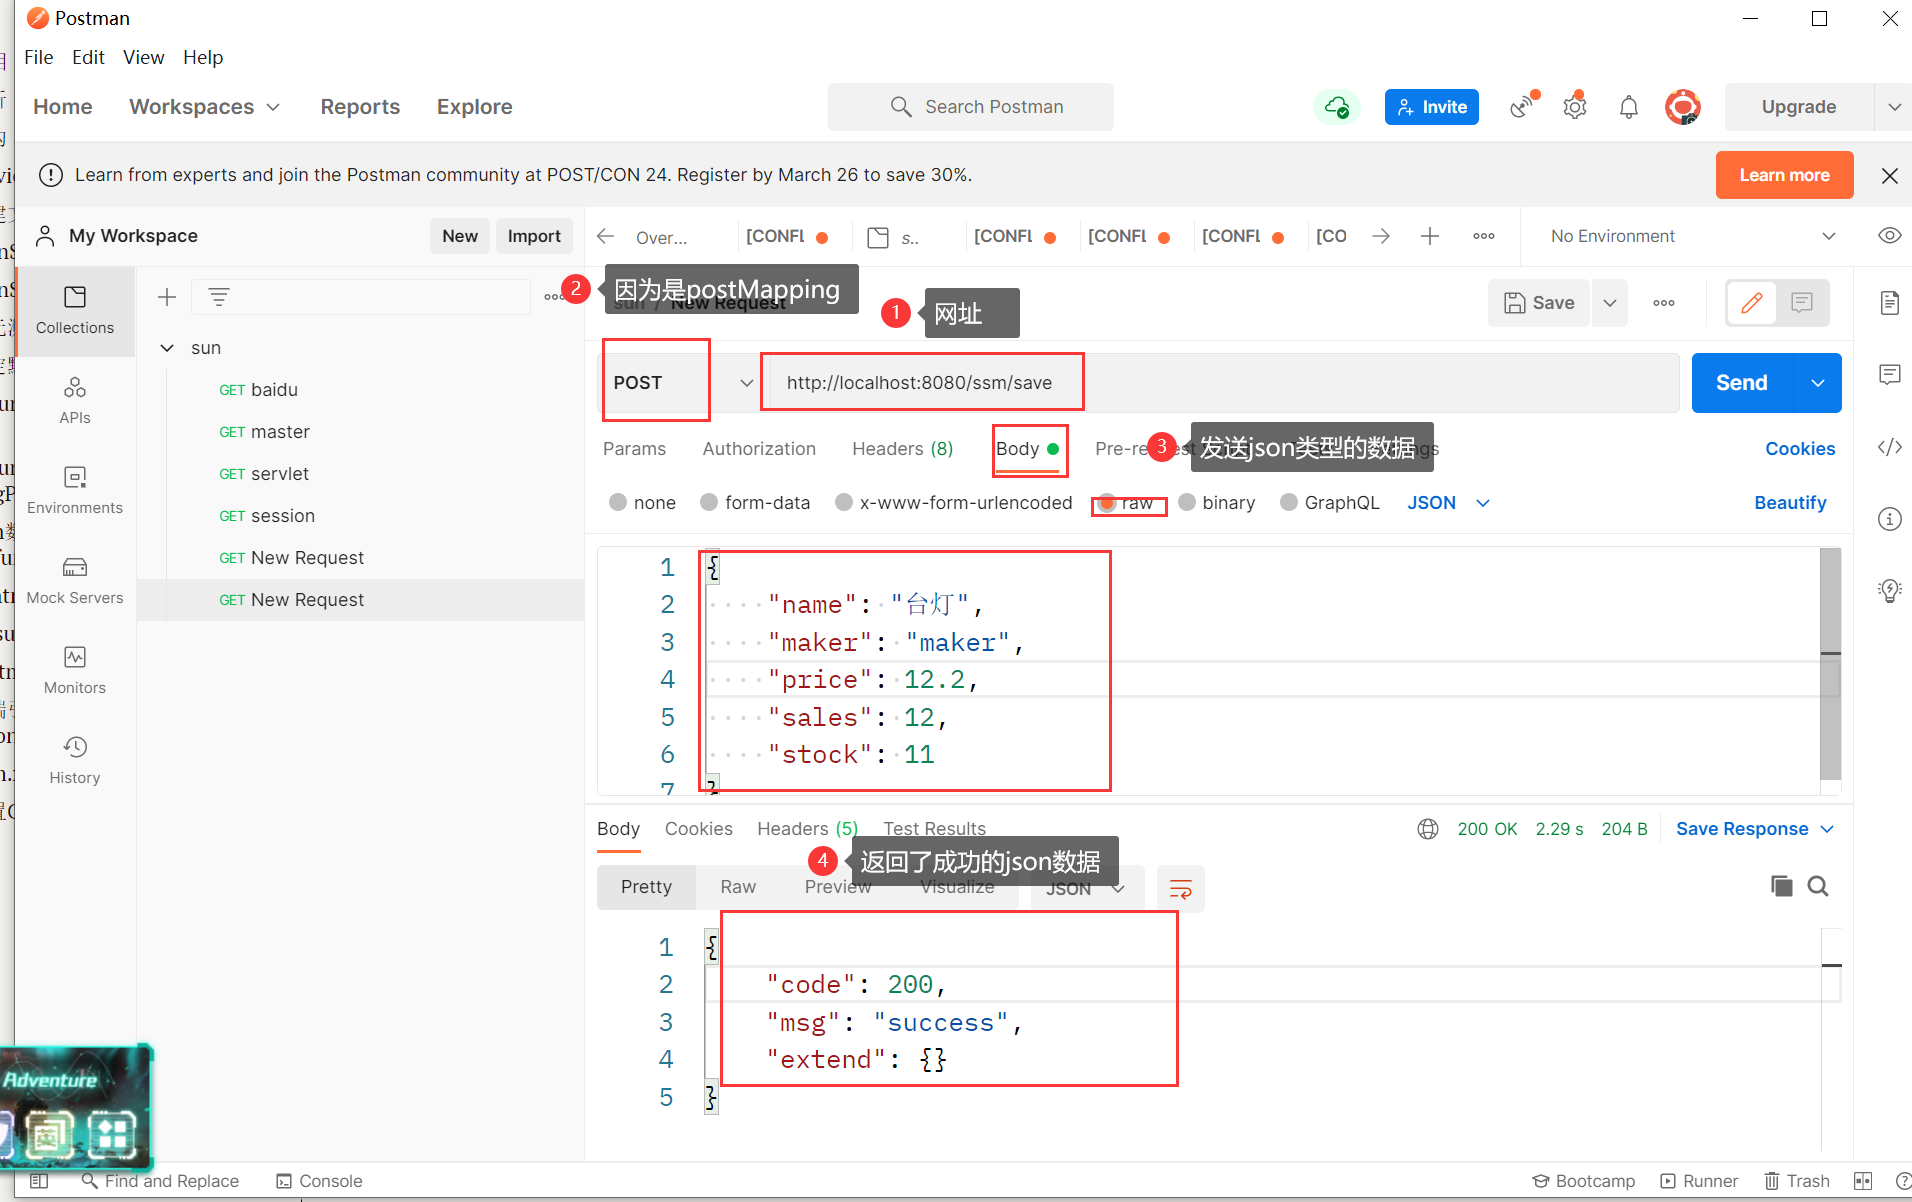Open the comments icon in right sidebar
The width and height of the screenshot is (1912, 1202).
[1889, 375]
